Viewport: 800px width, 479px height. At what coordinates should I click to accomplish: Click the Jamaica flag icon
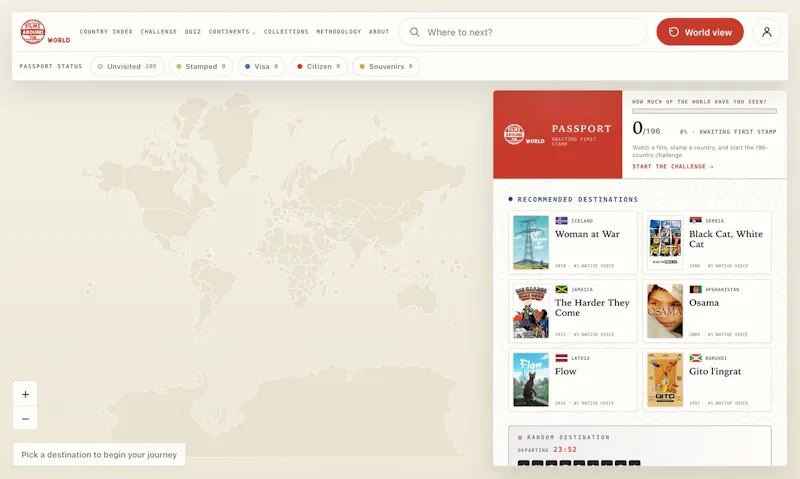coord(561,289)
